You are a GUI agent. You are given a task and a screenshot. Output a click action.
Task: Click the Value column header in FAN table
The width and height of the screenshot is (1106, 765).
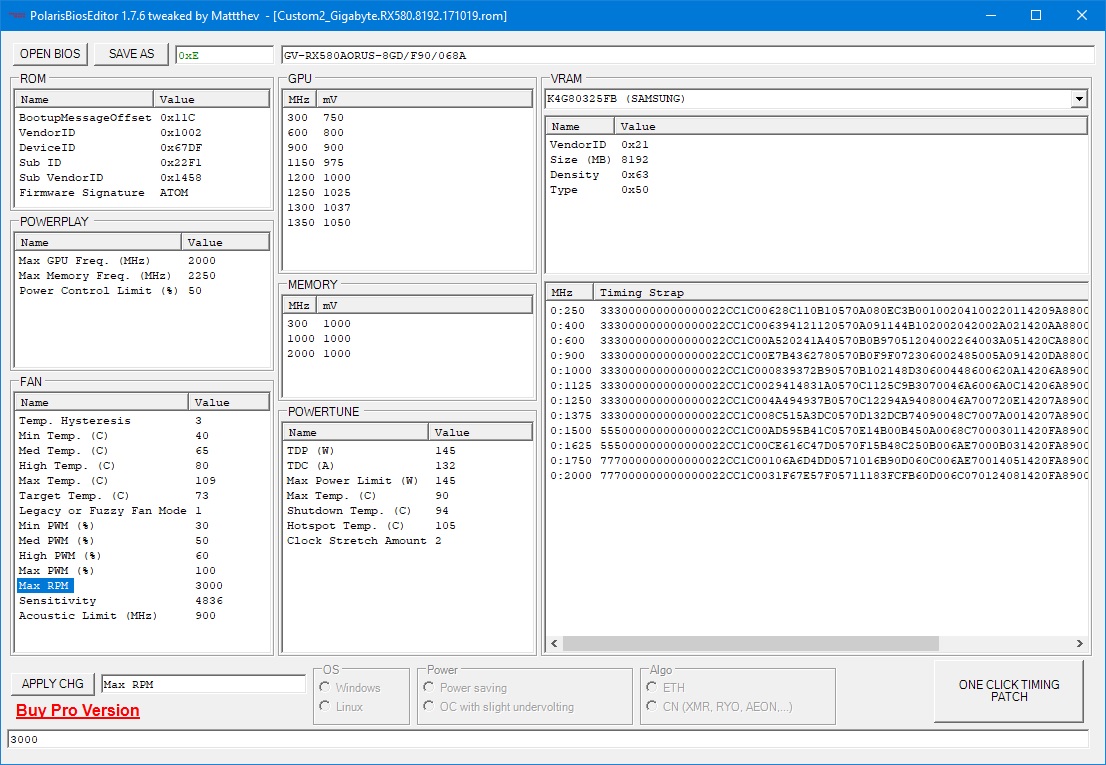point(229,403)
